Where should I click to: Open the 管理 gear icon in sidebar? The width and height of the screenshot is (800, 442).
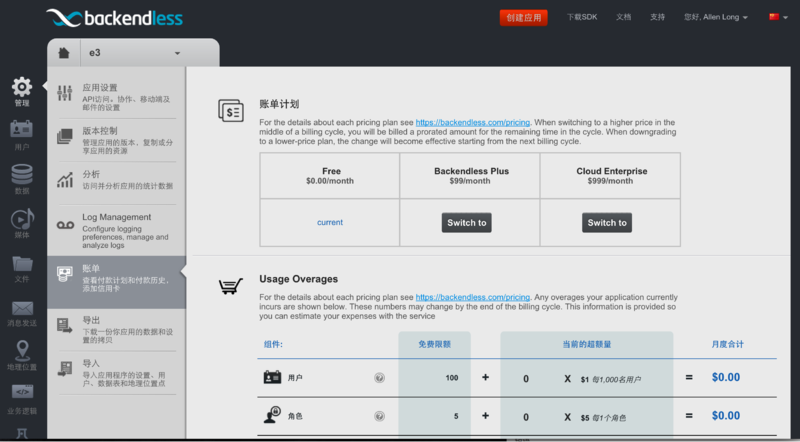point(22,89)
